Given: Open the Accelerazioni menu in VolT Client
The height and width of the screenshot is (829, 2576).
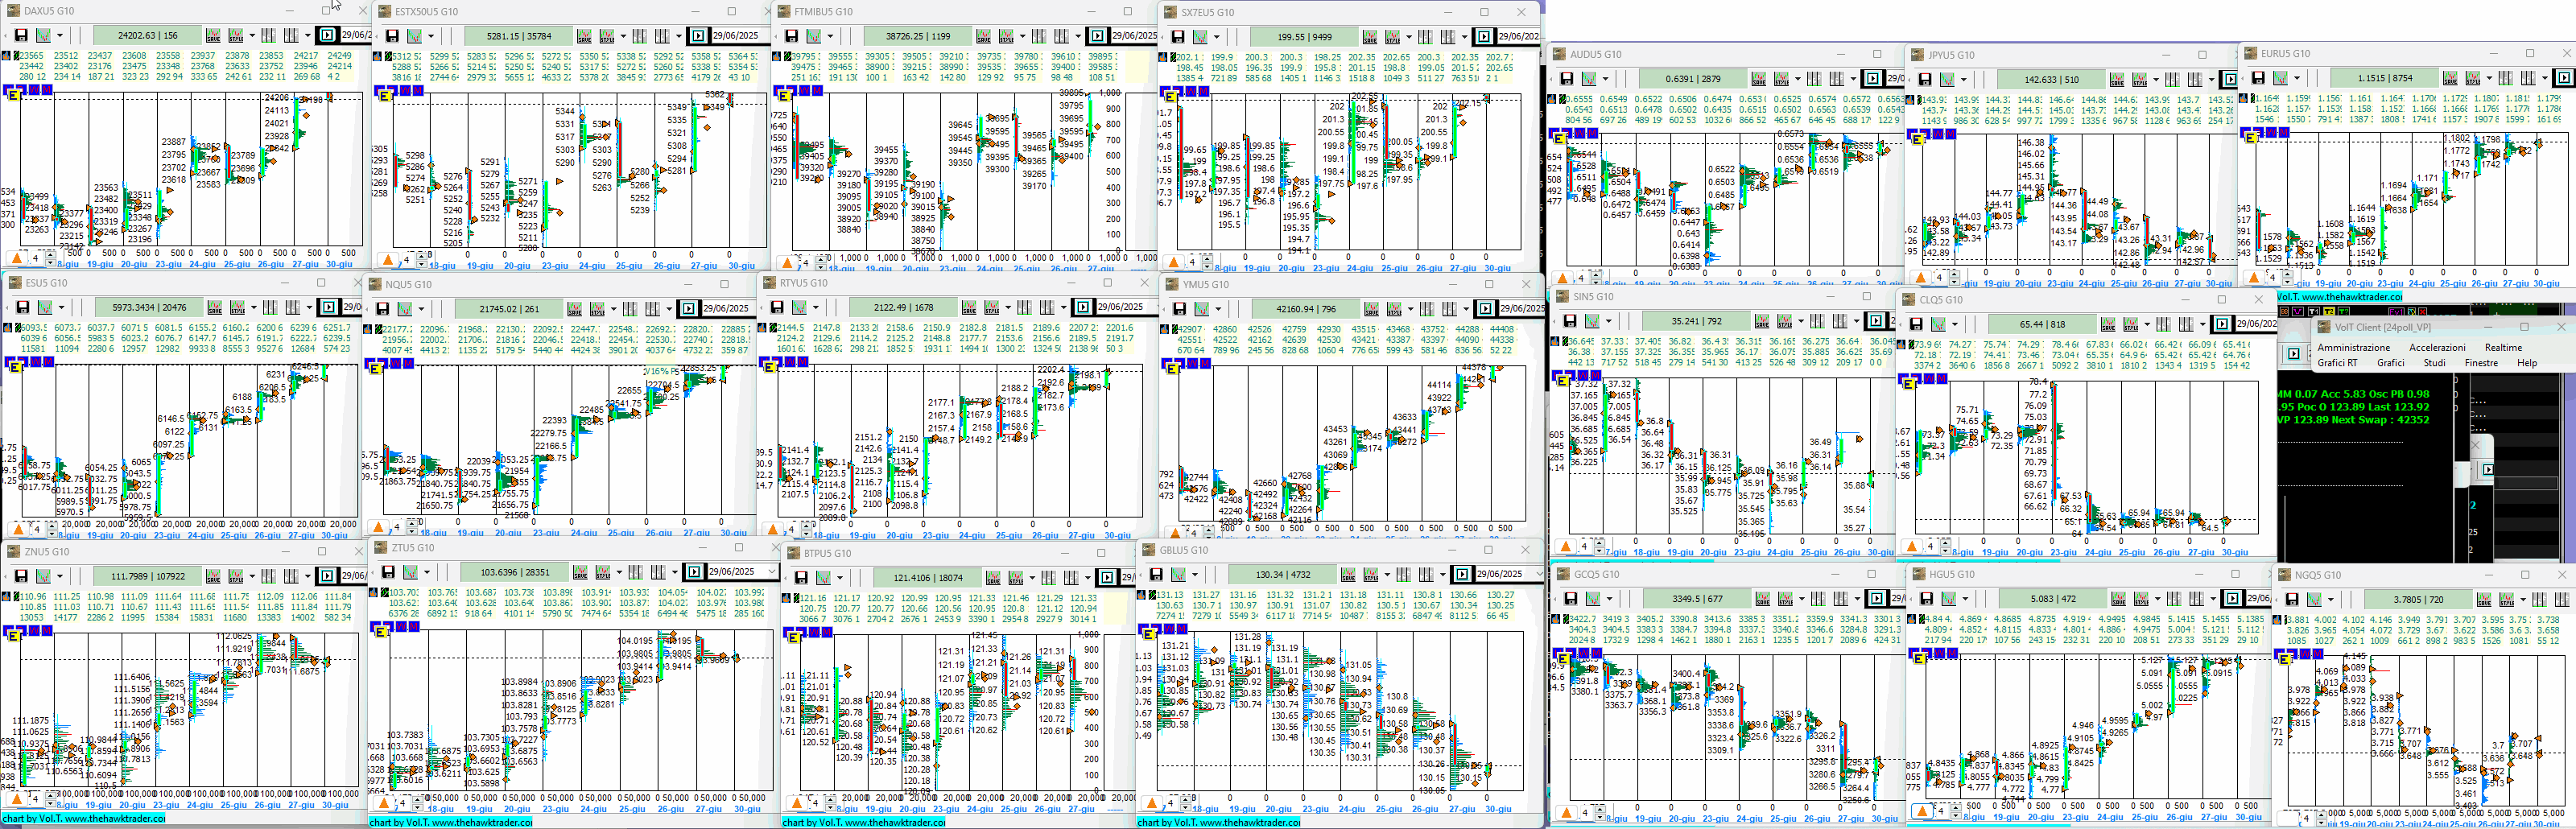Looking at the screenshot, I should [2437, 347].
